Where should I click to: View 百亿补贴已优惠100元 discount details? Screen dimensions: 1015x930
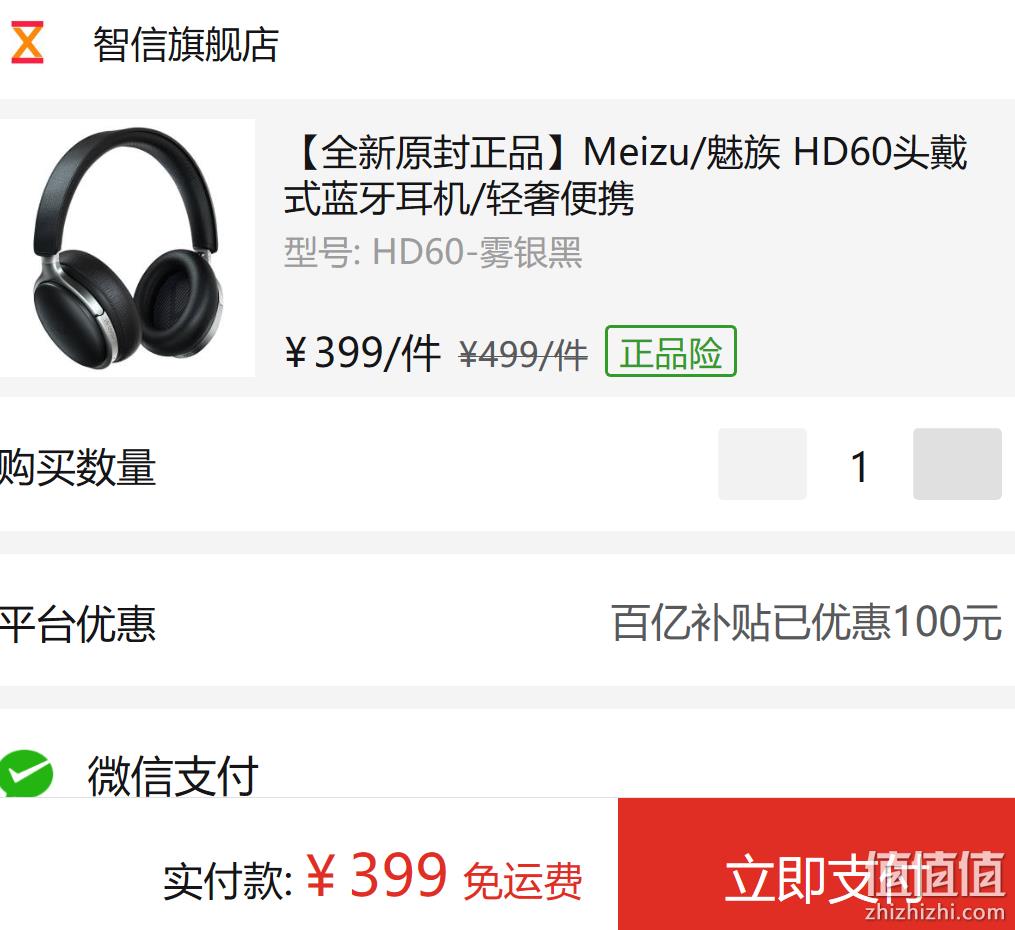(x=807, y=622)
